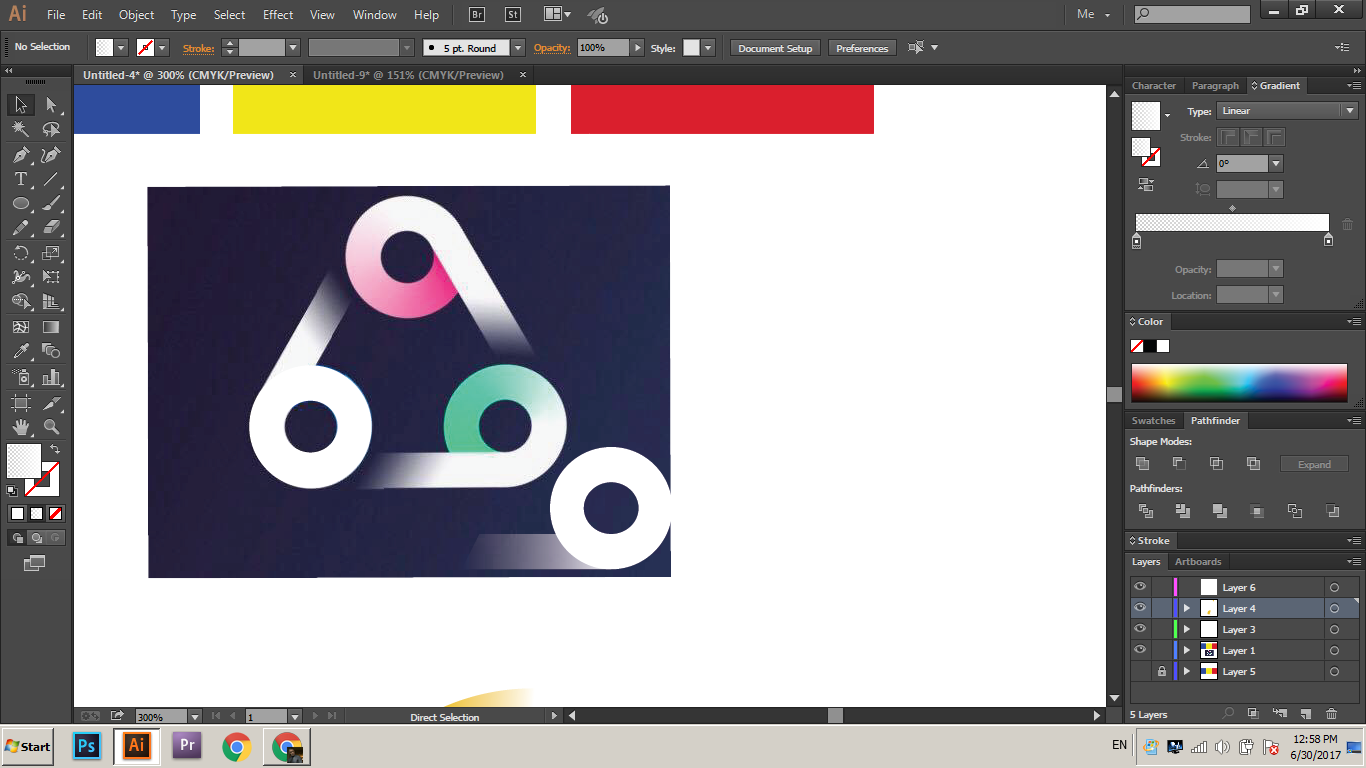The width and height of the screenshot is (1366, 768).
Task: Click the color spectrum bar in Color panel
Action: point(1239,383)
